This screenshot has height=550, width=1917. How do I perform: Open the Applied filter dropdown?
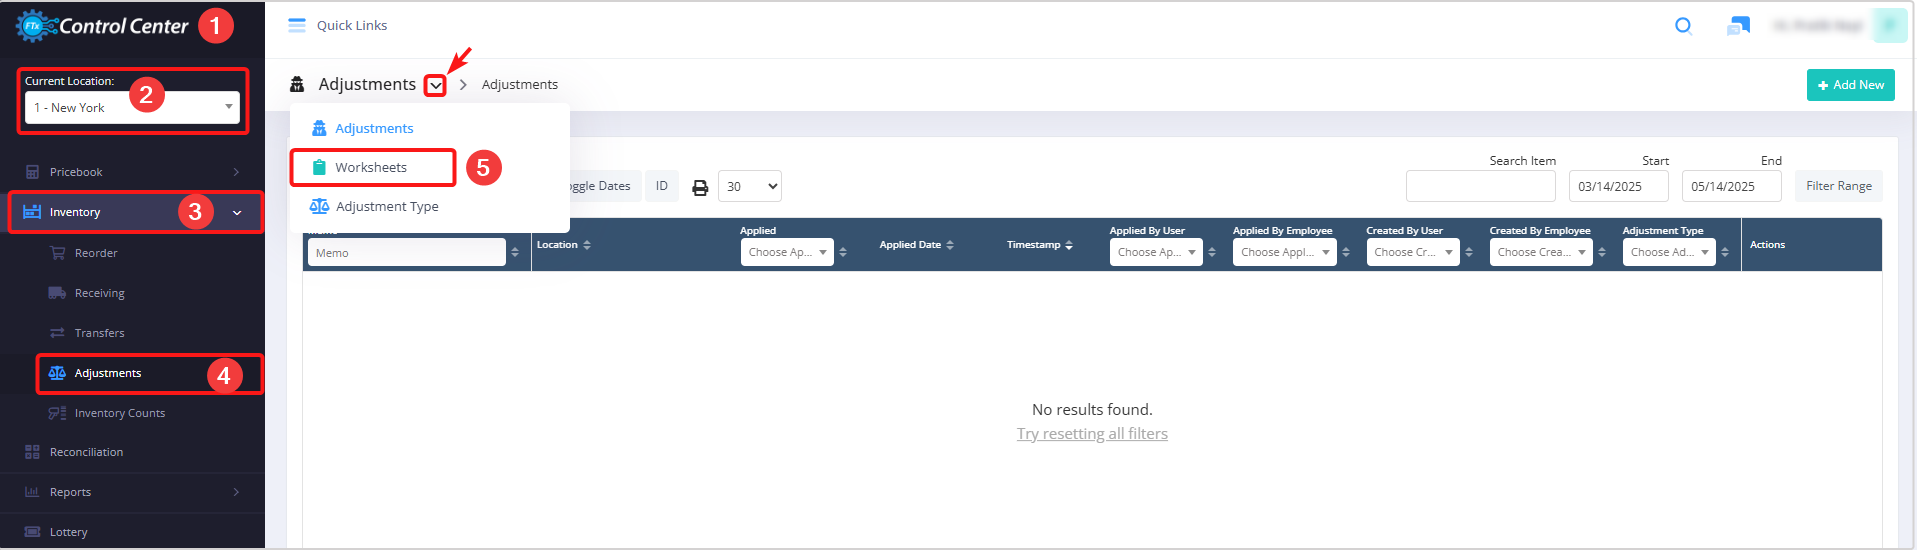coord(787,252)
